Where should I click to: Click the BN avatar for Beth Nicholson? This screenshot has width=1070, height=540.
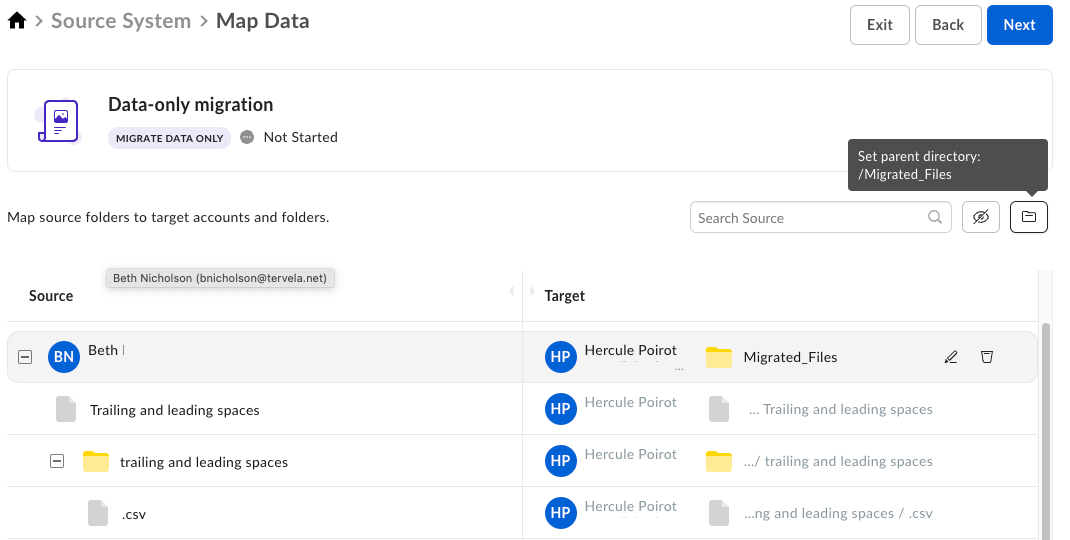64,357
